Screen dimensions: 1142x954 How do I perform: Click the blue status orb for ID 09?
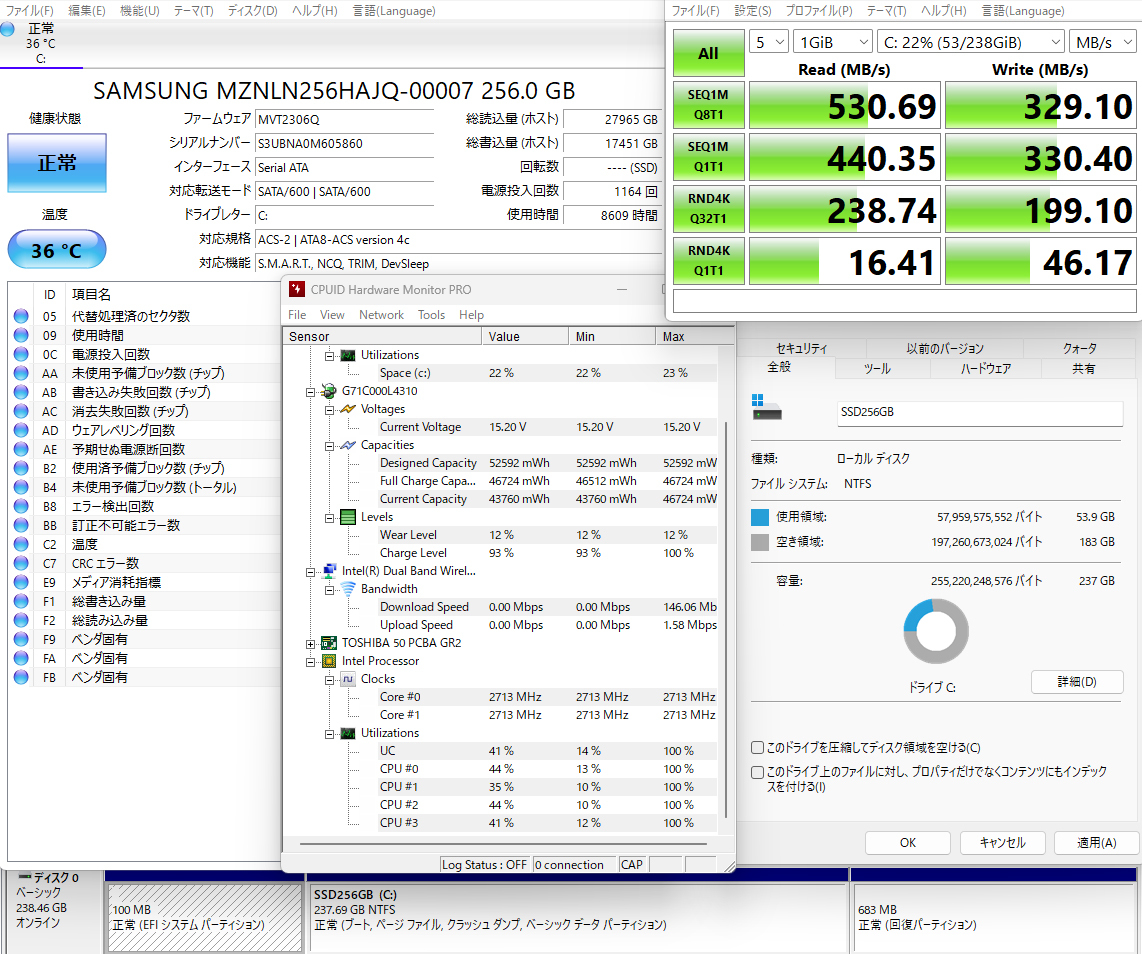click(x=21, y=335)
